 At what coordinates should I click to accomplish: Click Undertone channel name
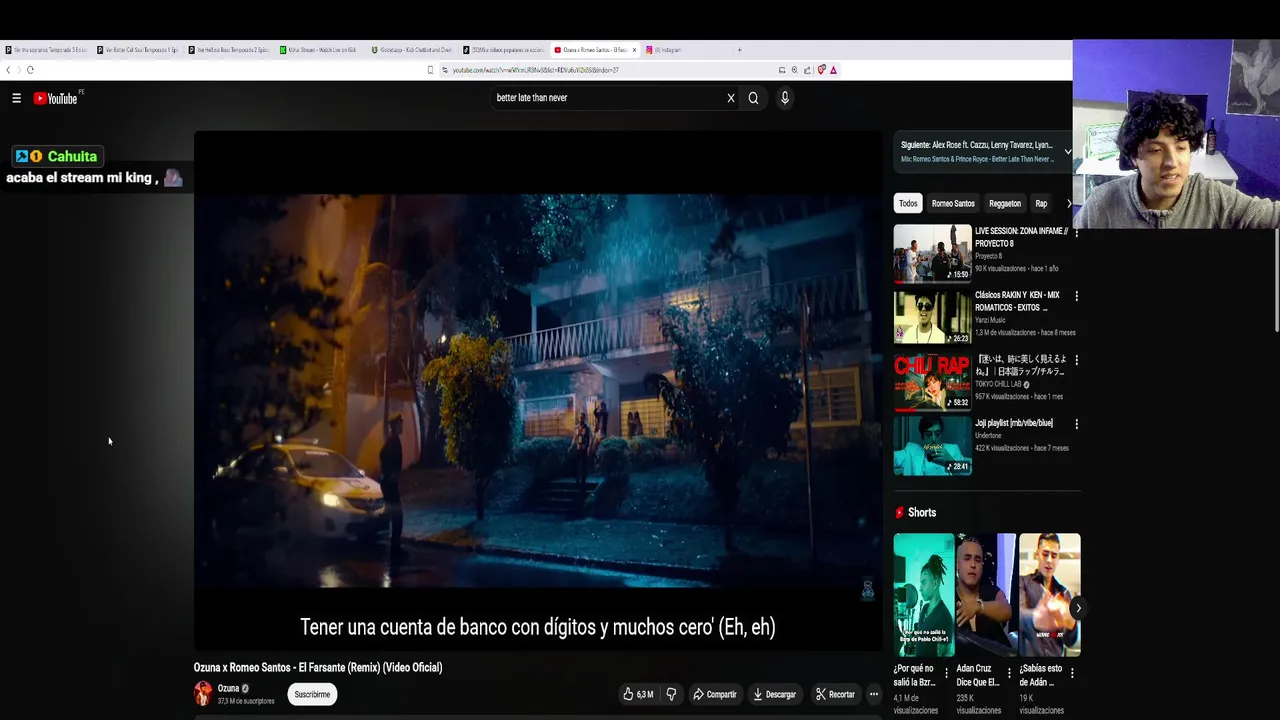coord(988,436)
